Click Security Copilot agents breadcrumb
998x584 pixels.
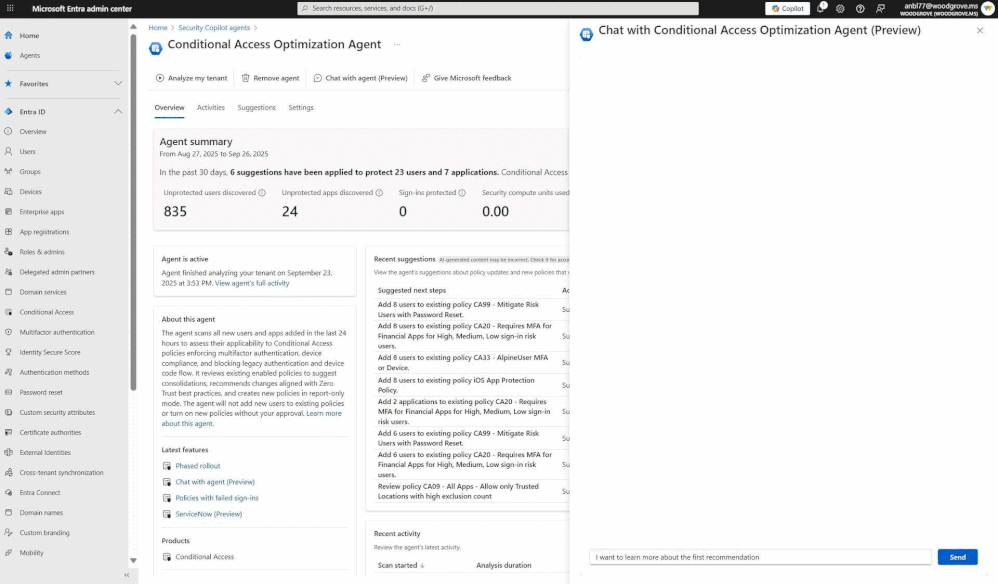(x=214, y=28)
